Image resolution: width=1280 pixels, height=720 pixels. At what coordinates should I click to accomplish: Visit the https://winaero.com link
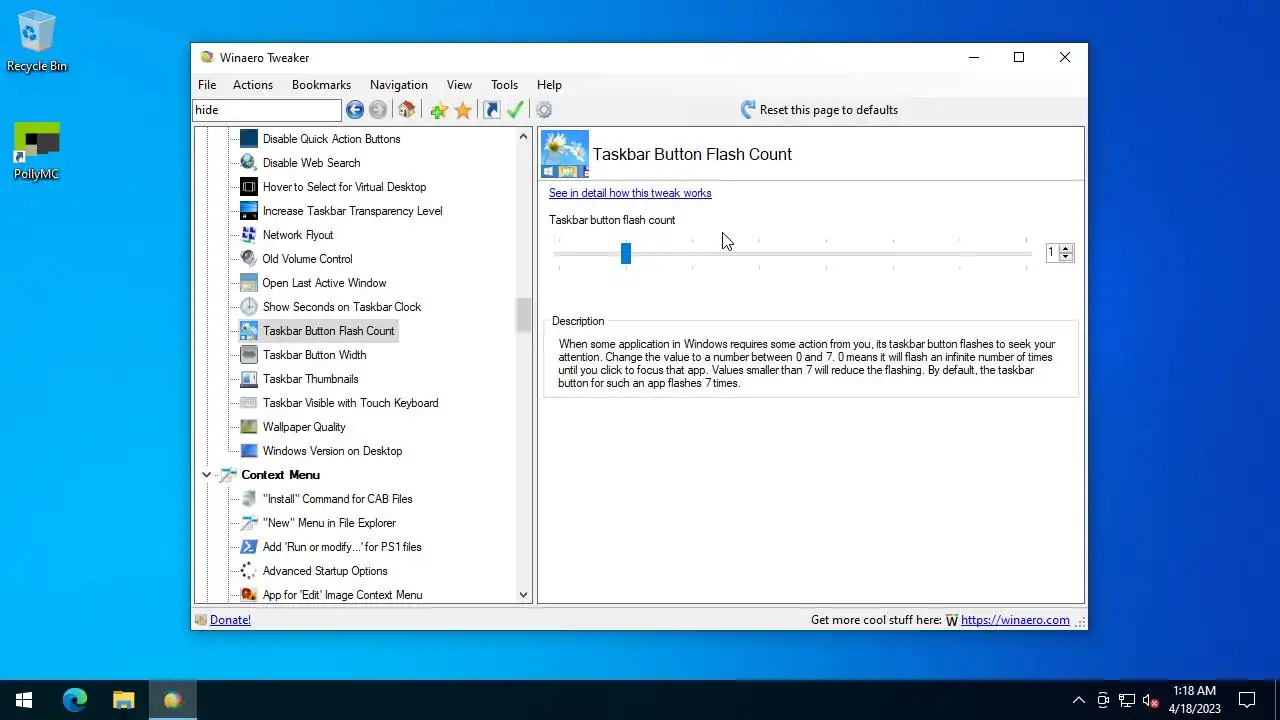[1015, 620]
